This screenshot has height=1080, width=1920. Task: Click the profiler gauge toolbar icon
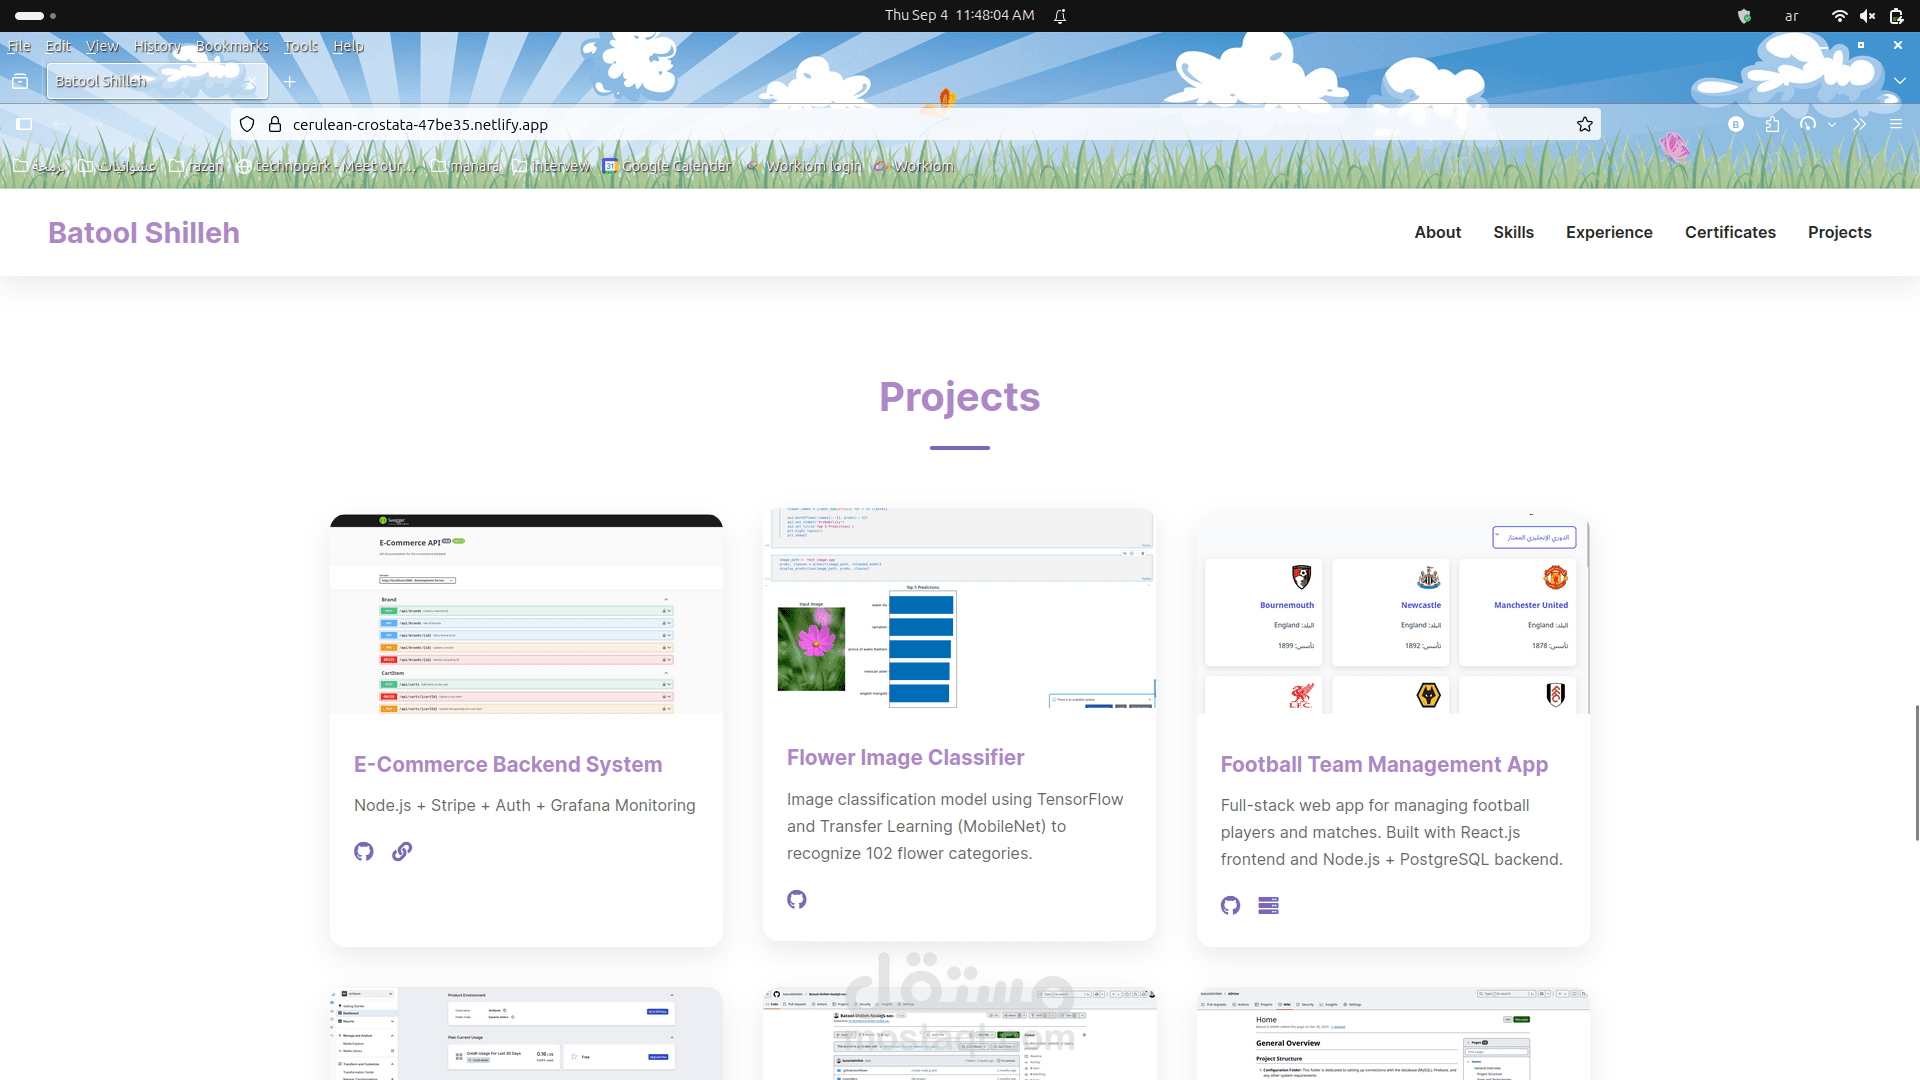point(1808,124)
